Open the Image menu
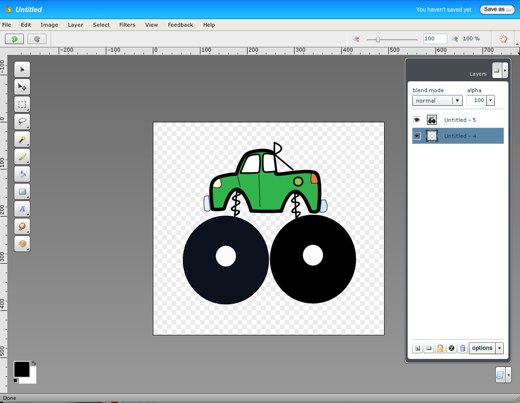 coord(49,25)
